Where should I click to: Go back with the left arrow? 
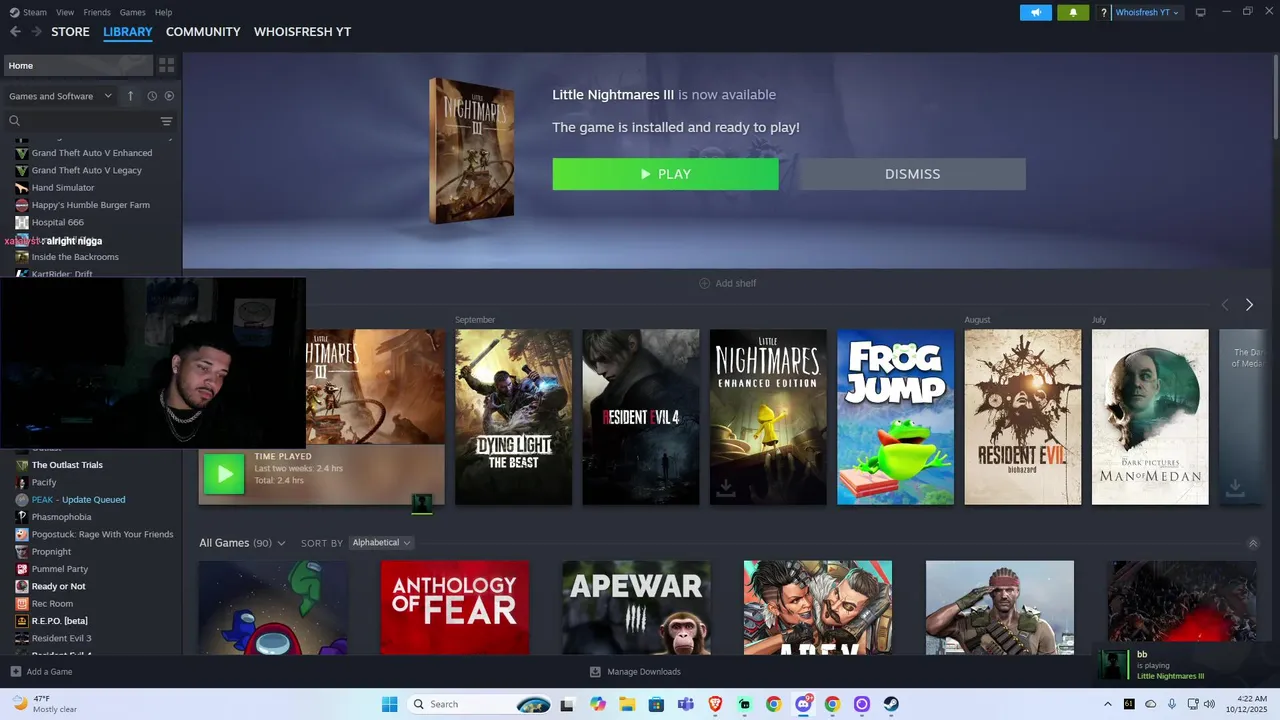[x=15, y=32]
